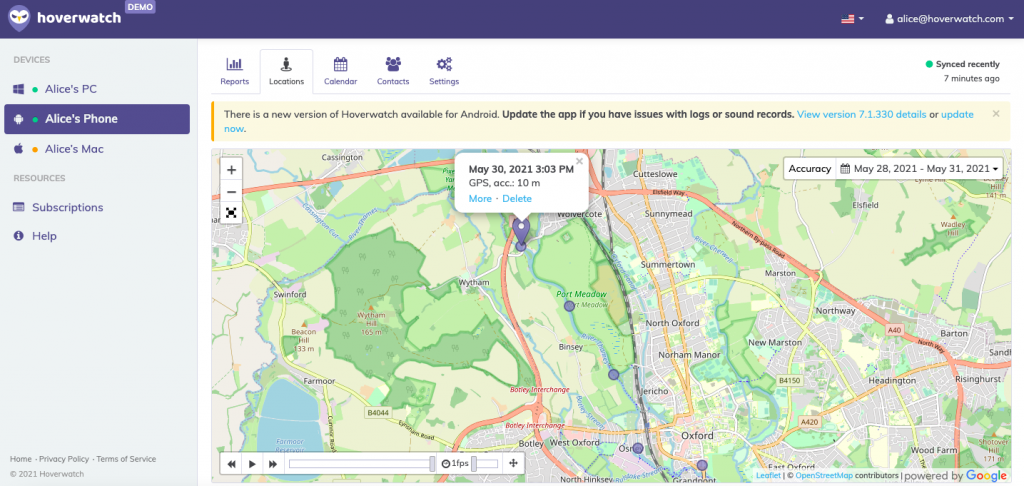Click the selected purple location pin
Viewport: 1024px width, 486px height.
(520, 231)
